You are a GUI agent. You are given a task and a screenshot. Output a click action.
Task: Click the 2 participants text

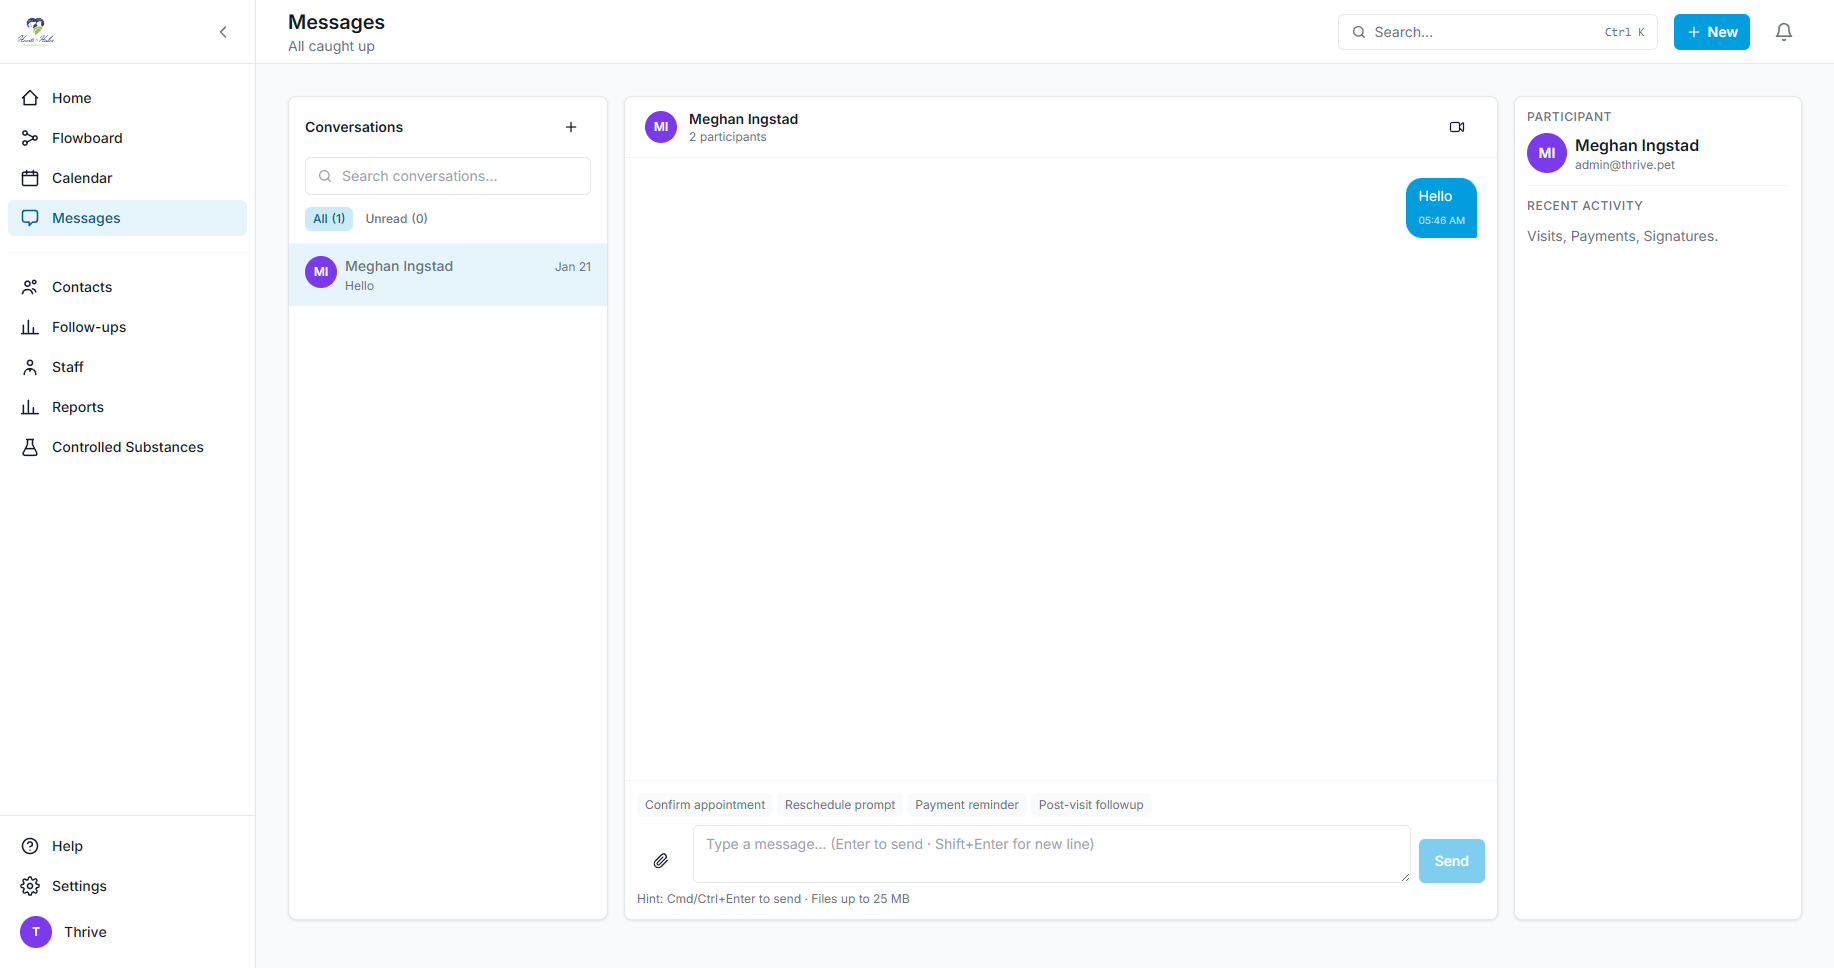[728, 137]
